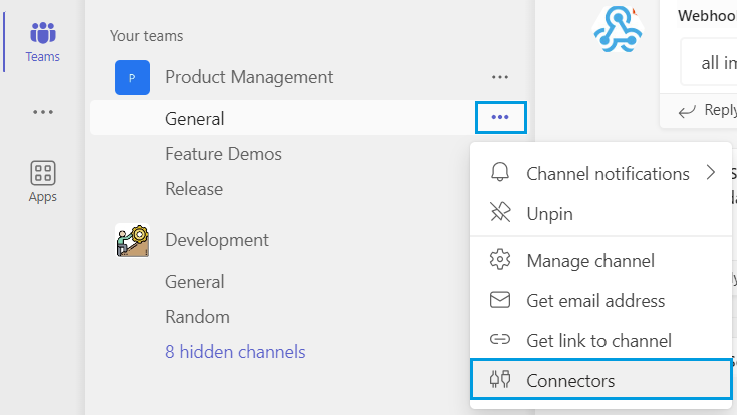
Task: Select the Development team name
Action: click(x=217, y=240)
